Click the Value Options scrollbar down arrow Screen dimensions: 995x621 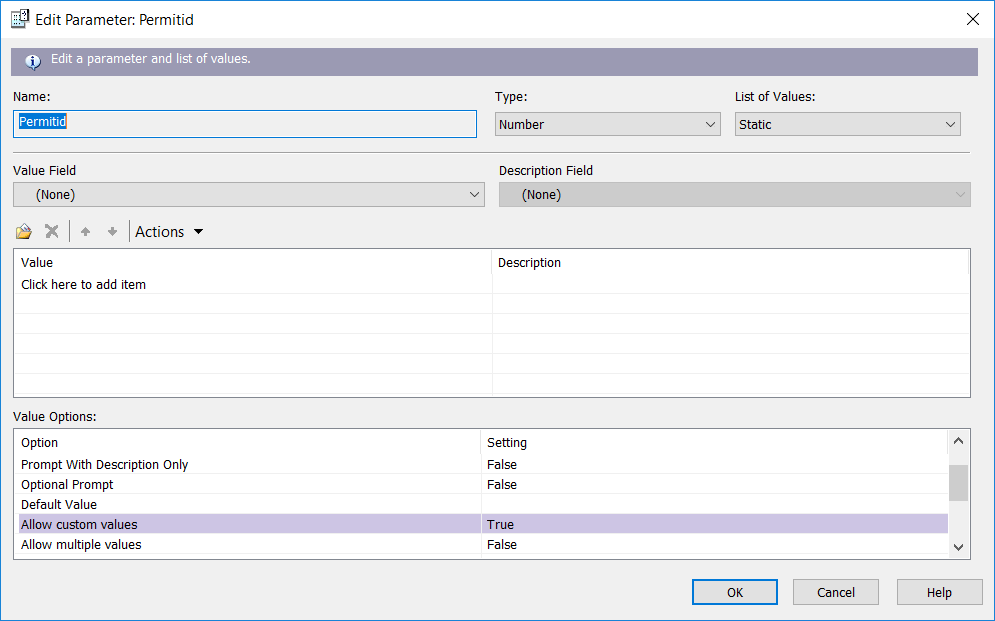[x=958, y=547]
